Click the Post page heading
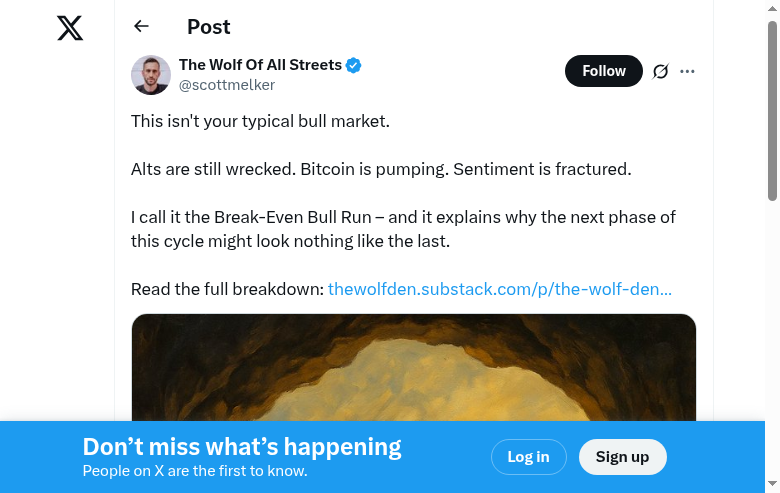The image size is (780, 493). [x=208, y=27]
